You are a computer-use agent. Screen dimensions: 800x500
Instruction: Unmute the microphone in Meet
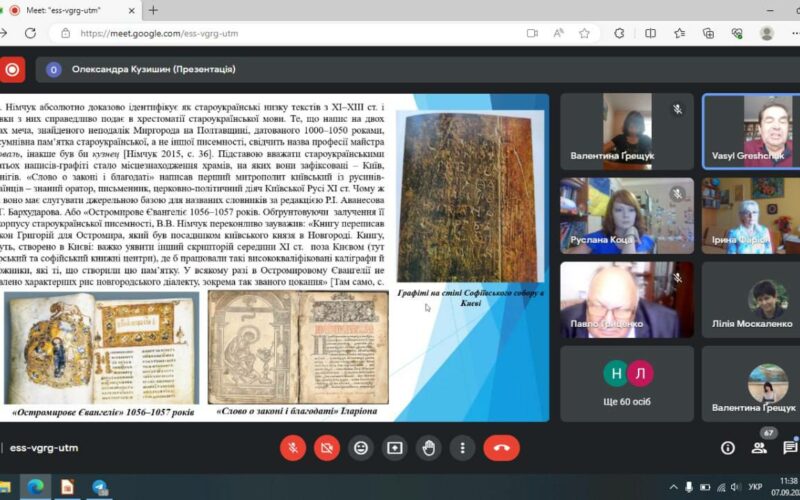(x=293, y=448)
